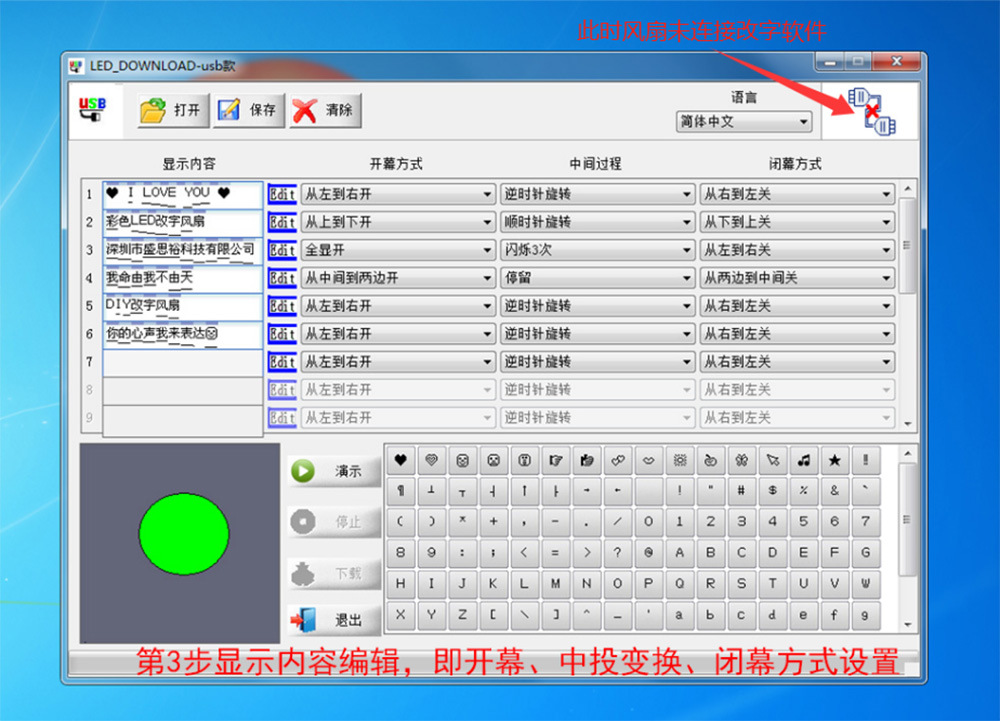This screenshot has height=721, width=1000.
Task: Insert the outlined heart symbol
Action: (432, 460)
